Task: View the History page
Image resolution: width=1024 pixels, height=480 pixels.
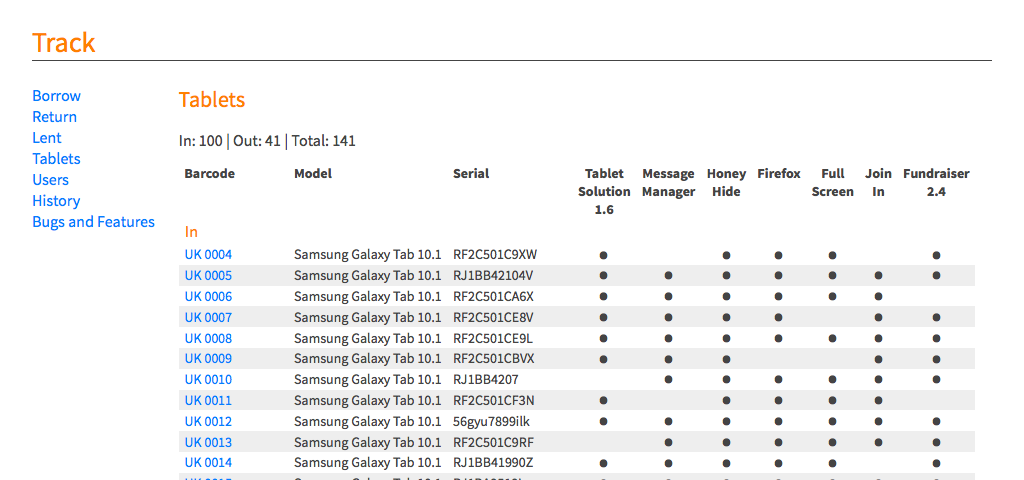Action: (x=56, y=200)
